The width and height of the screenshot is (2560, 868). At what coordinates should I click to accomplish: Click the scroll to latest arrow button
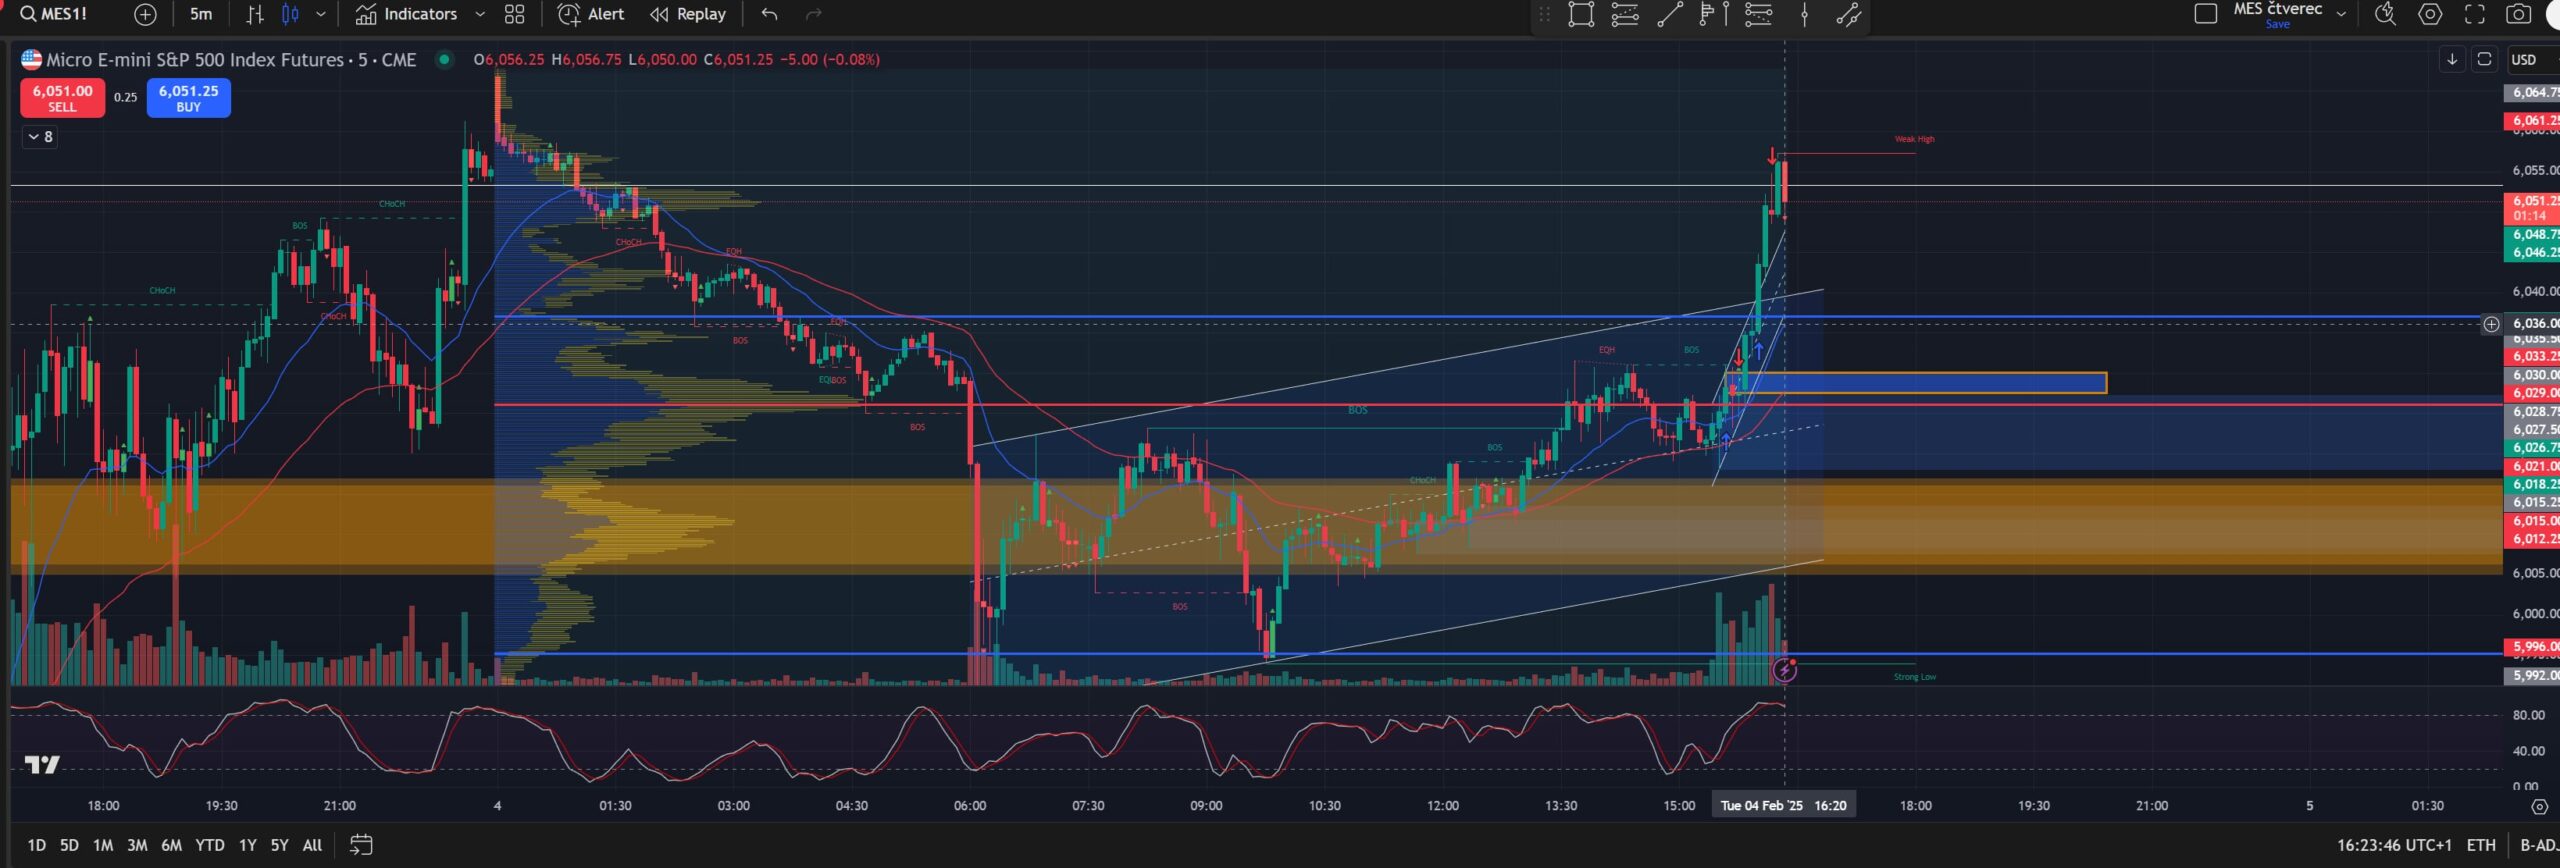click(2452, 60)
